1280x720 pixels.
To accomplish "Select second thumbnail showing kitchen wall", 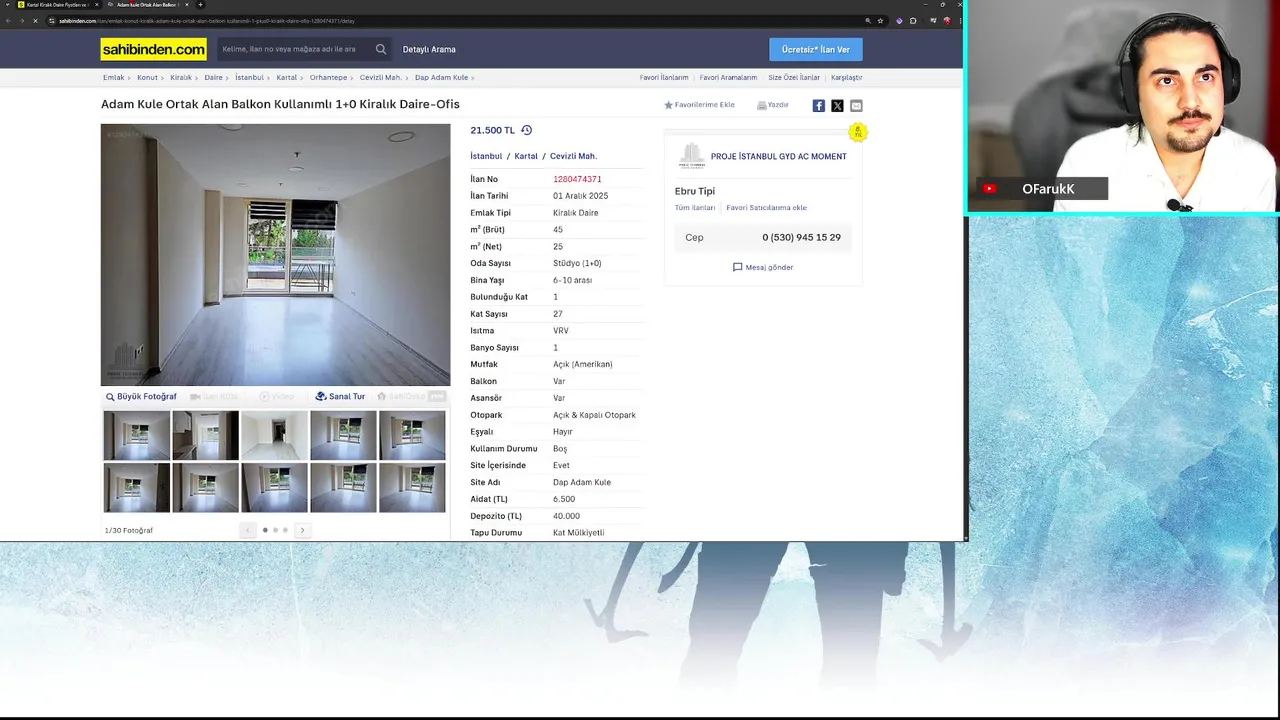I will point(205,435).
